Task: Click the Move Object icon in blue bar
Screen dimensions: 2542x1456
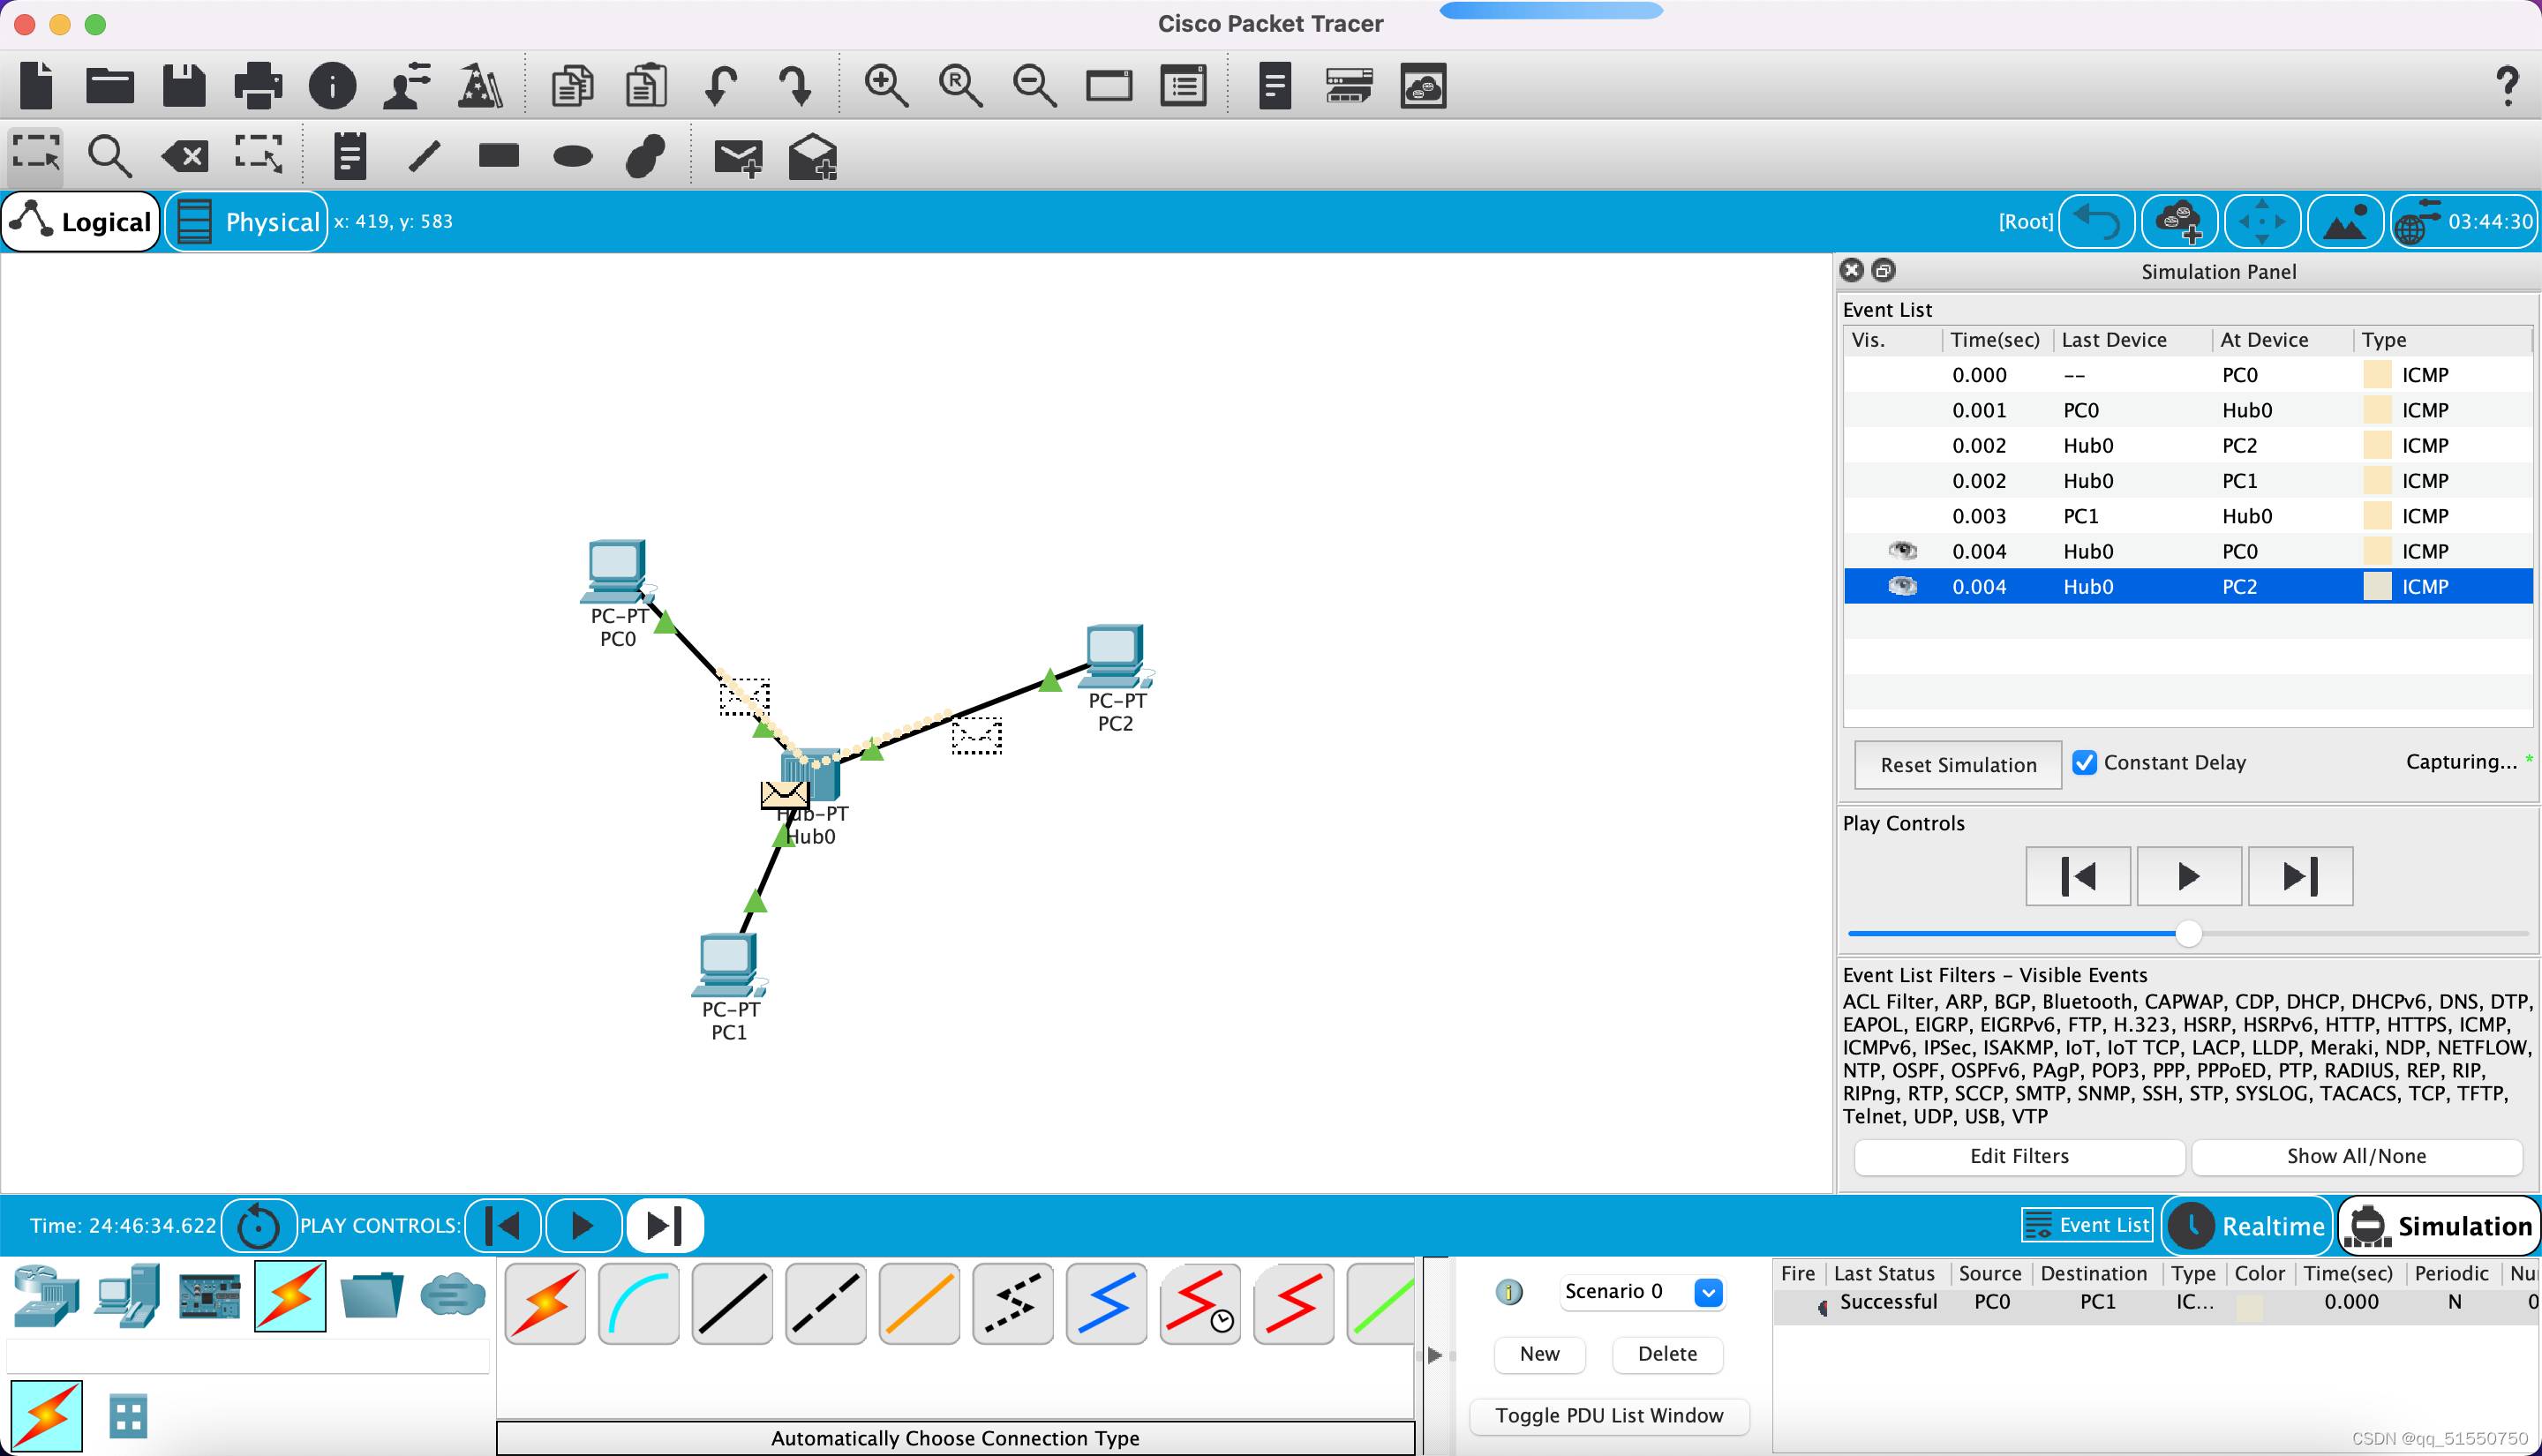Action: point(2262,221)
